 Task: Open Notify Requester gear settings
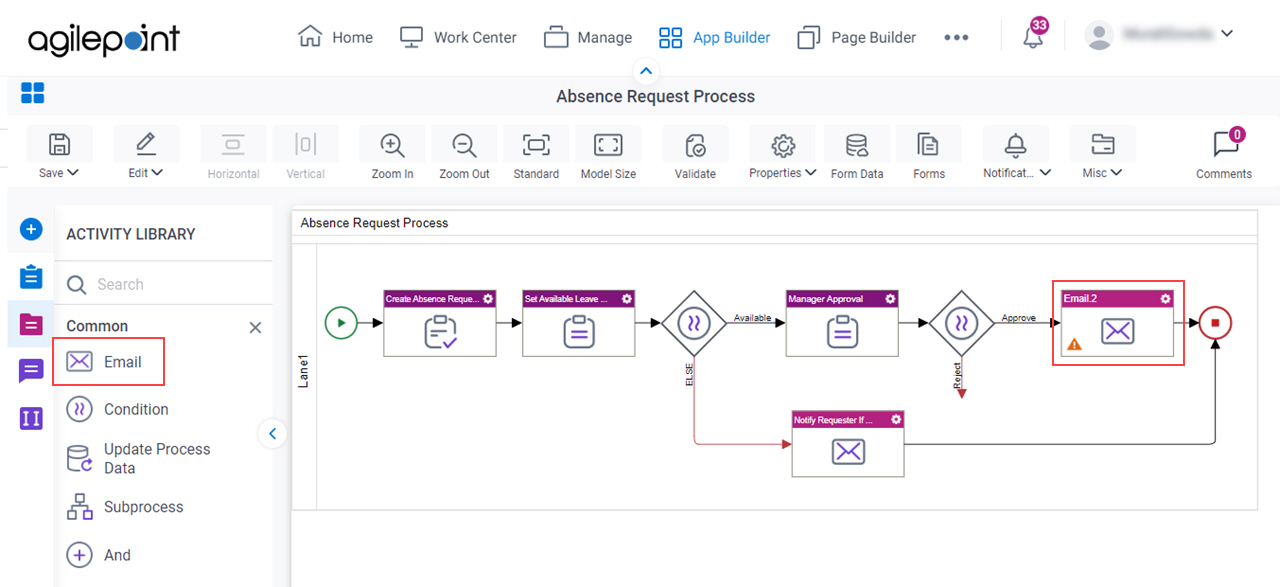896,419
